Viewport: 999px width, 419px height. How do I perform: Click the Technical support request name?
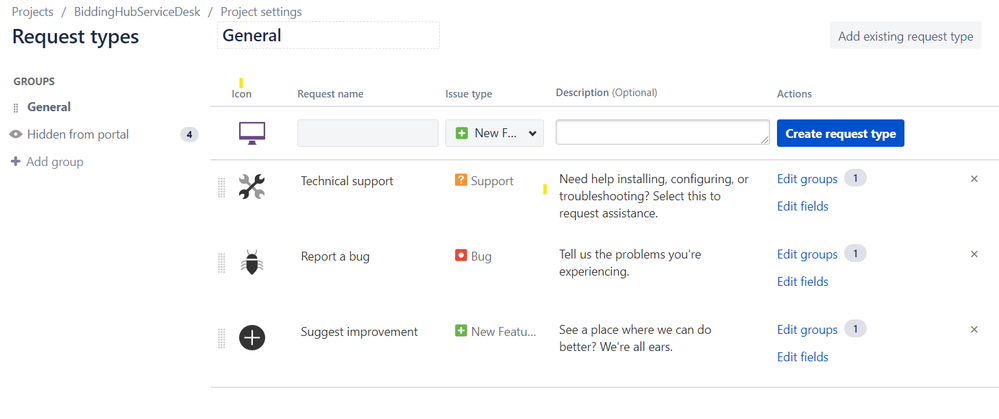[x=347, y=181]
